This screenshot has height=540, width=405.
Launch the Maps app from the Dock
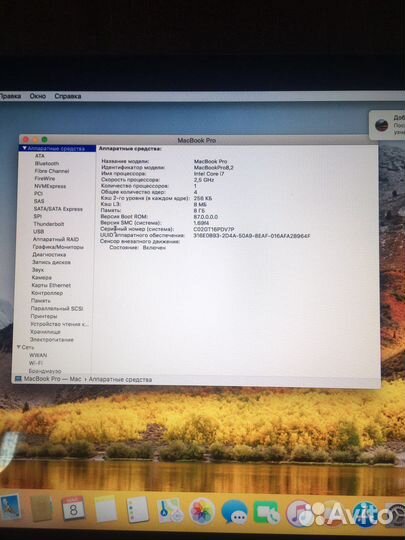coord(170,511)
